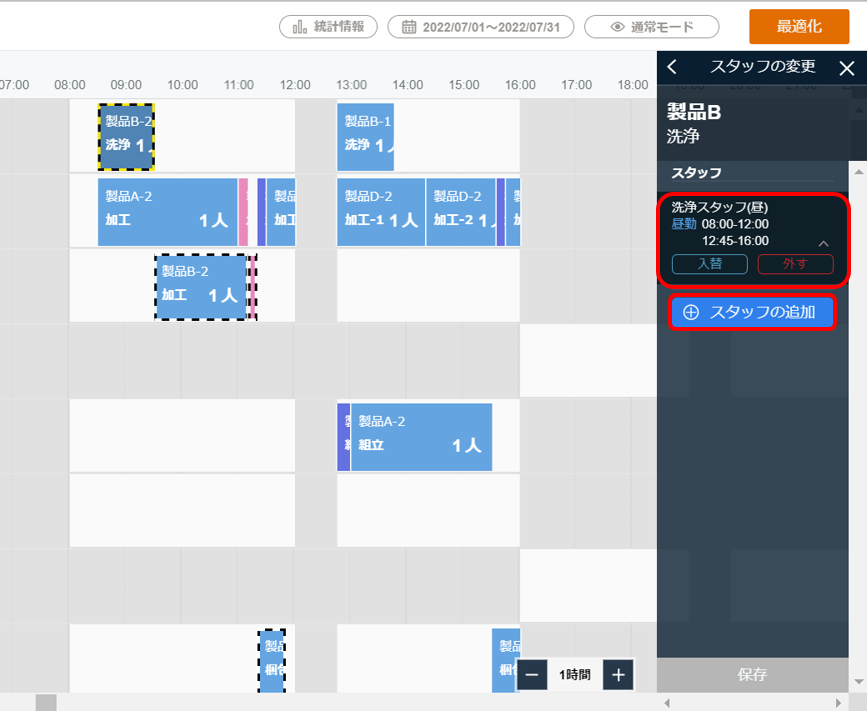Select the 梱包 task block near 16:00
Screen dimensions: 868x712
pos(506,661)
